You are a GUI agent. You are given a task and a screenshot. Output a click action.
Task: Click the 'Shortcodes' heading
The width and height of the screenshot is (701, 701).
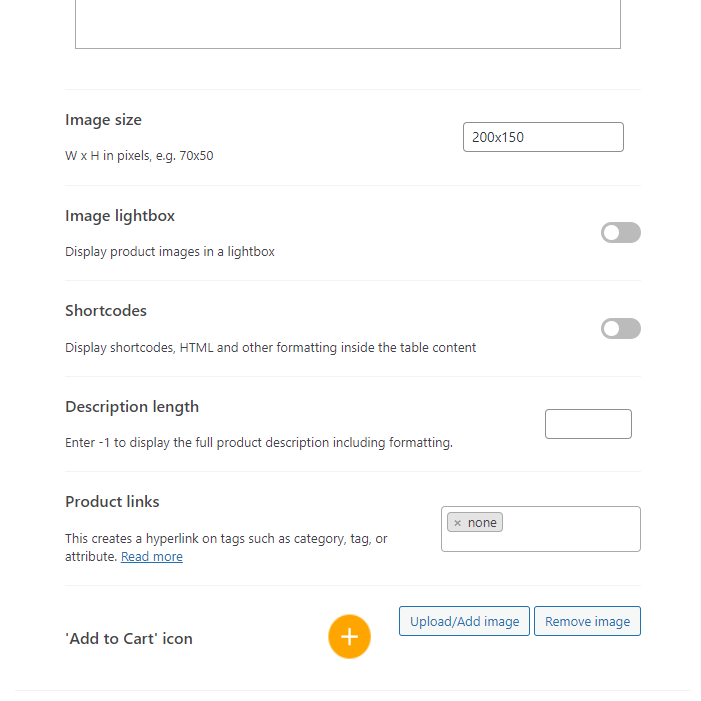point(106,311)
